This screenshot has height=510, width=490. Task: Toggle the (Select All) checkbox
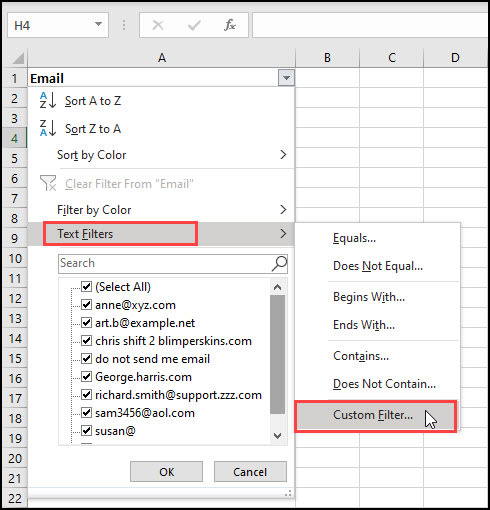[86, 287]
